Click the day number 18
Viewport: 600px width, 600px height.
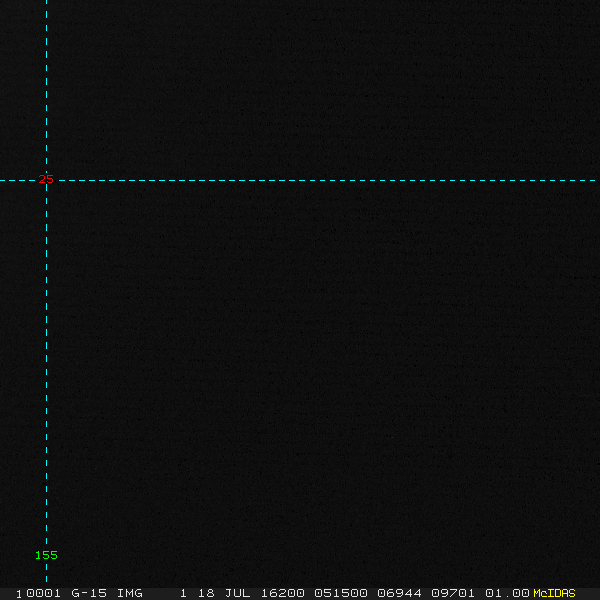[206, 593]
